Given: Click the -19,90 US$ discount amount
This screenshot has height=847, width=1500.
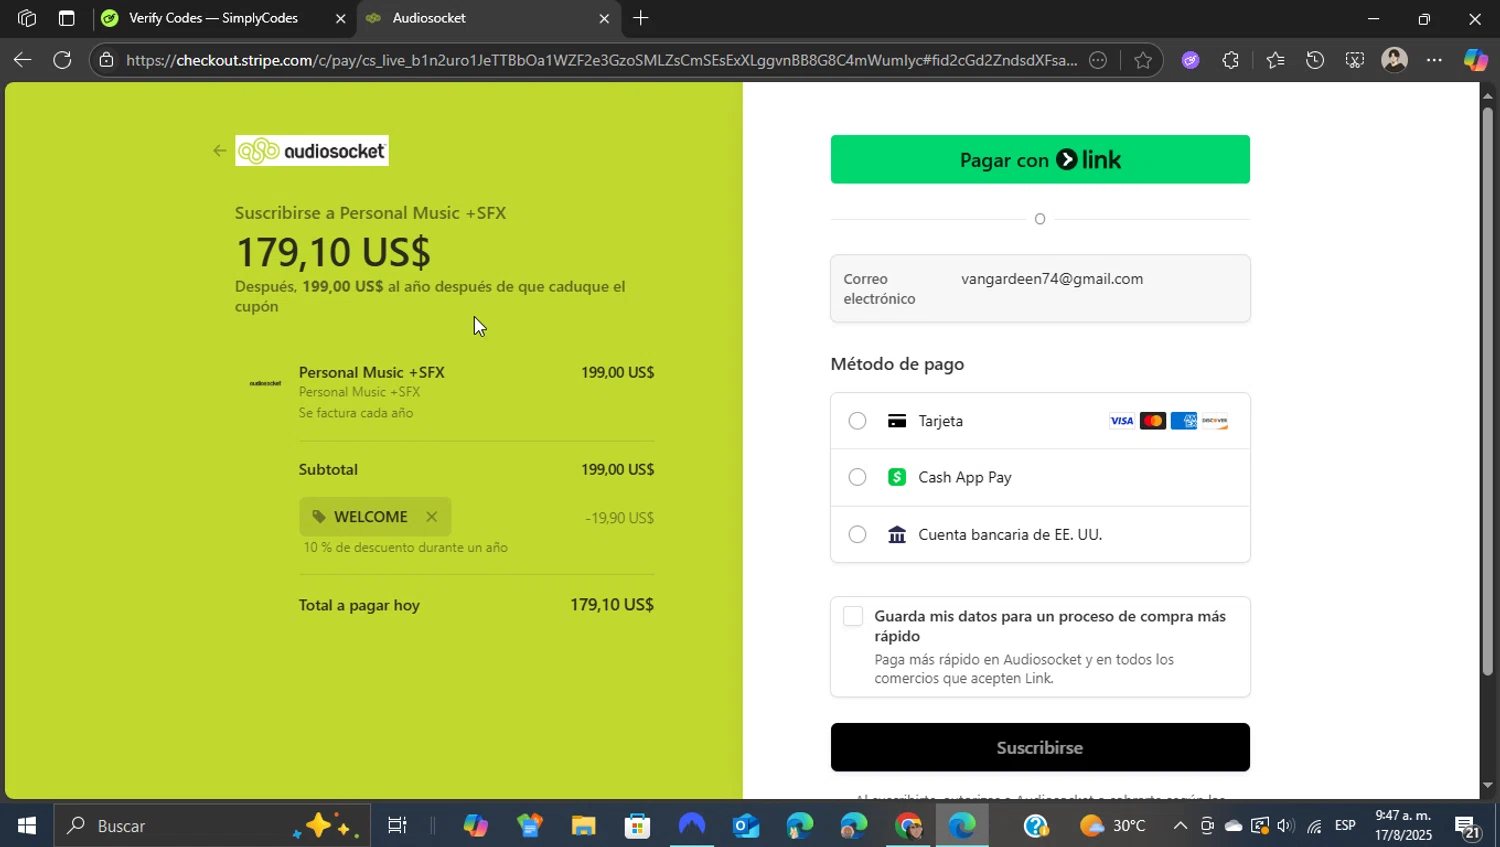Looking at the screenshot, I should click(x=619, y=517).
